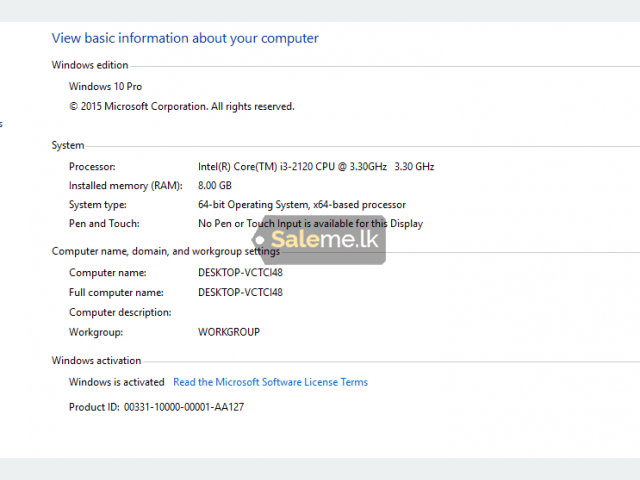The height and width of the screenshot is (480, 640).
Task: Click the 'Workgroup:' label
Action: 96,332
